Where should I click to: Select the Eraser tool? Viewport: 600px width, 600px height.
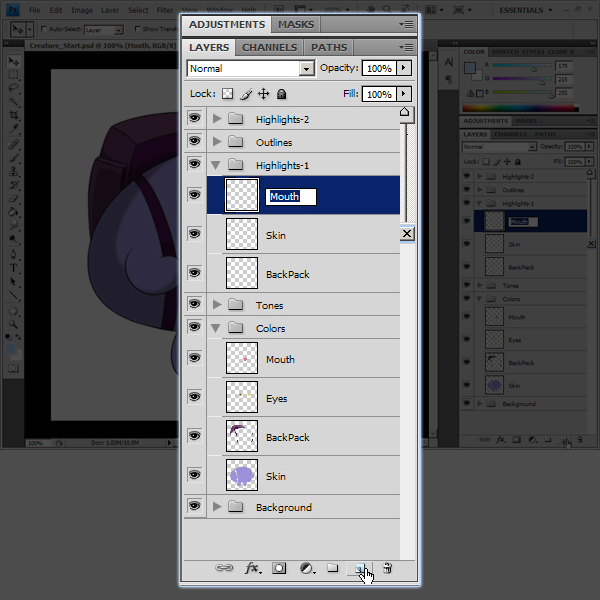(x=13, y=198)
